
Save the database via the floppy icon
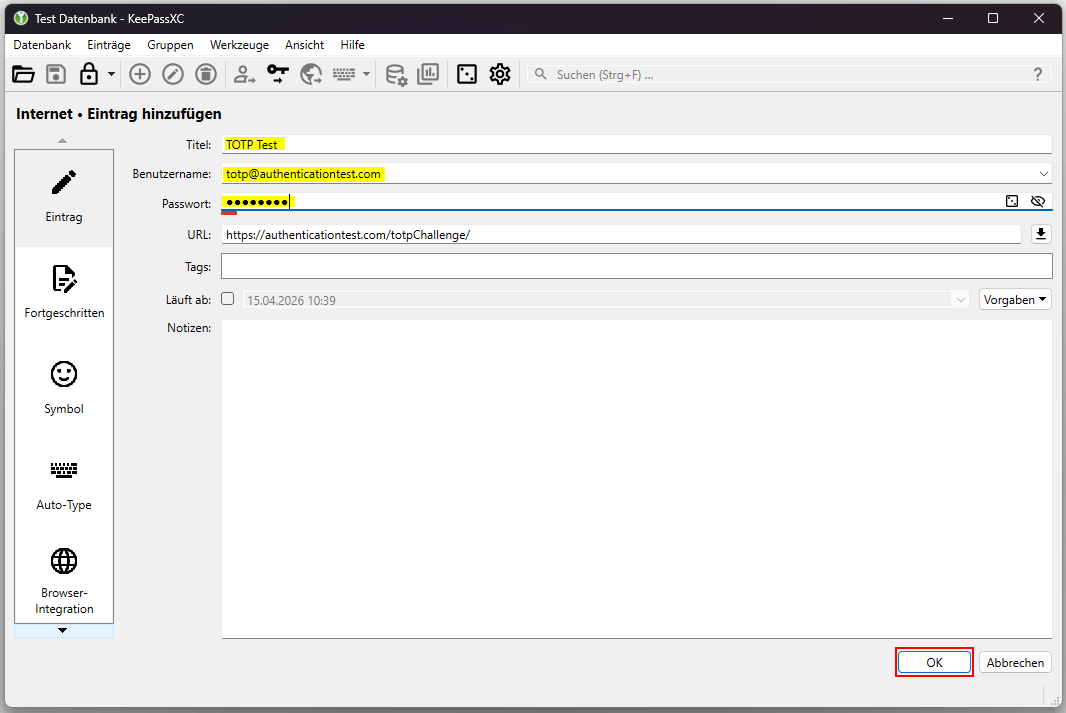56,74
